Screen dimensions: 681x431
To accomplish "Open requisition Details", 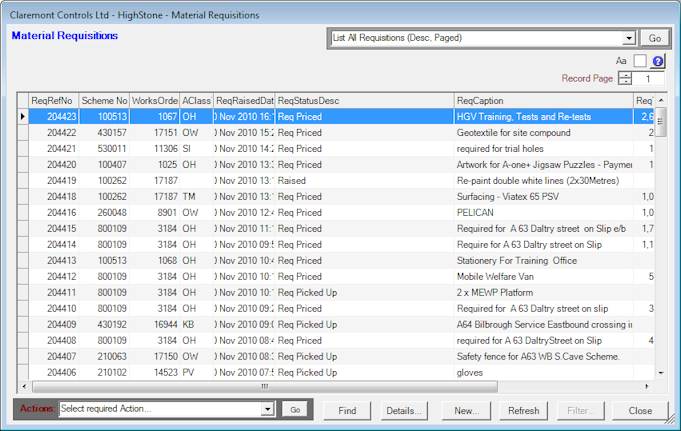I will 404,410.
